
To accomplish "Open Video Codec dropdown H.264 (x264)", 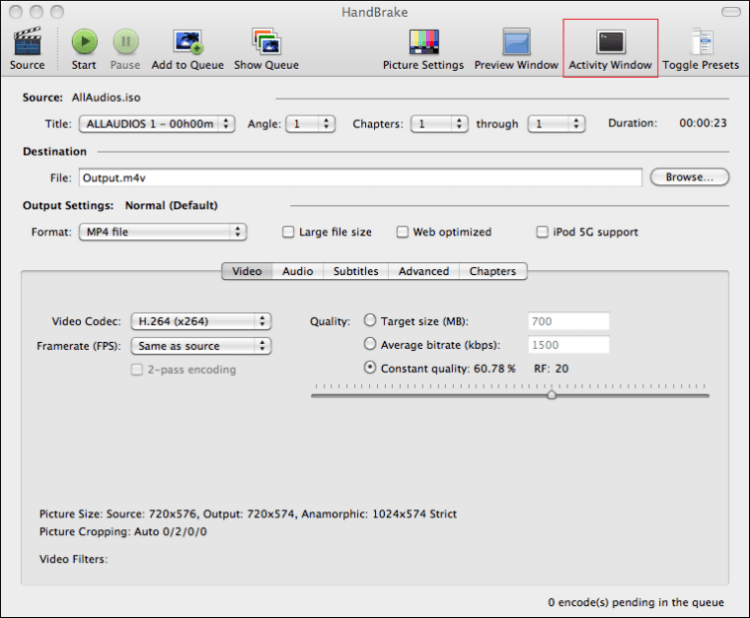I will 201,321.
